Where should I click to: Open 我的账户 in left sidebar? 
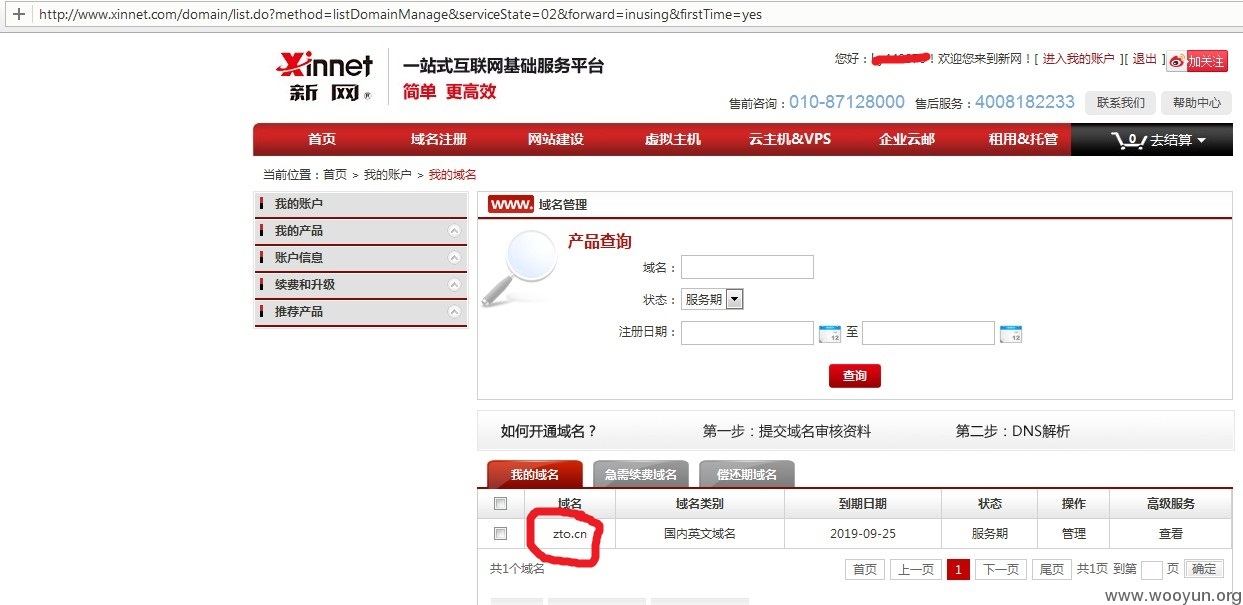point(361,204)
